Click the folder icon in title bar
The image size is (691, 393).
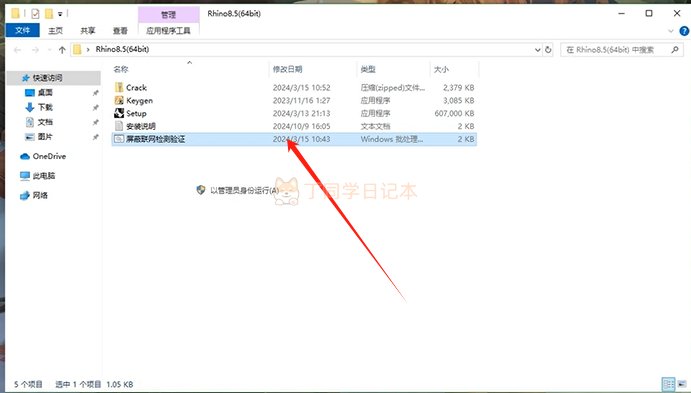[x=15, y=14]
